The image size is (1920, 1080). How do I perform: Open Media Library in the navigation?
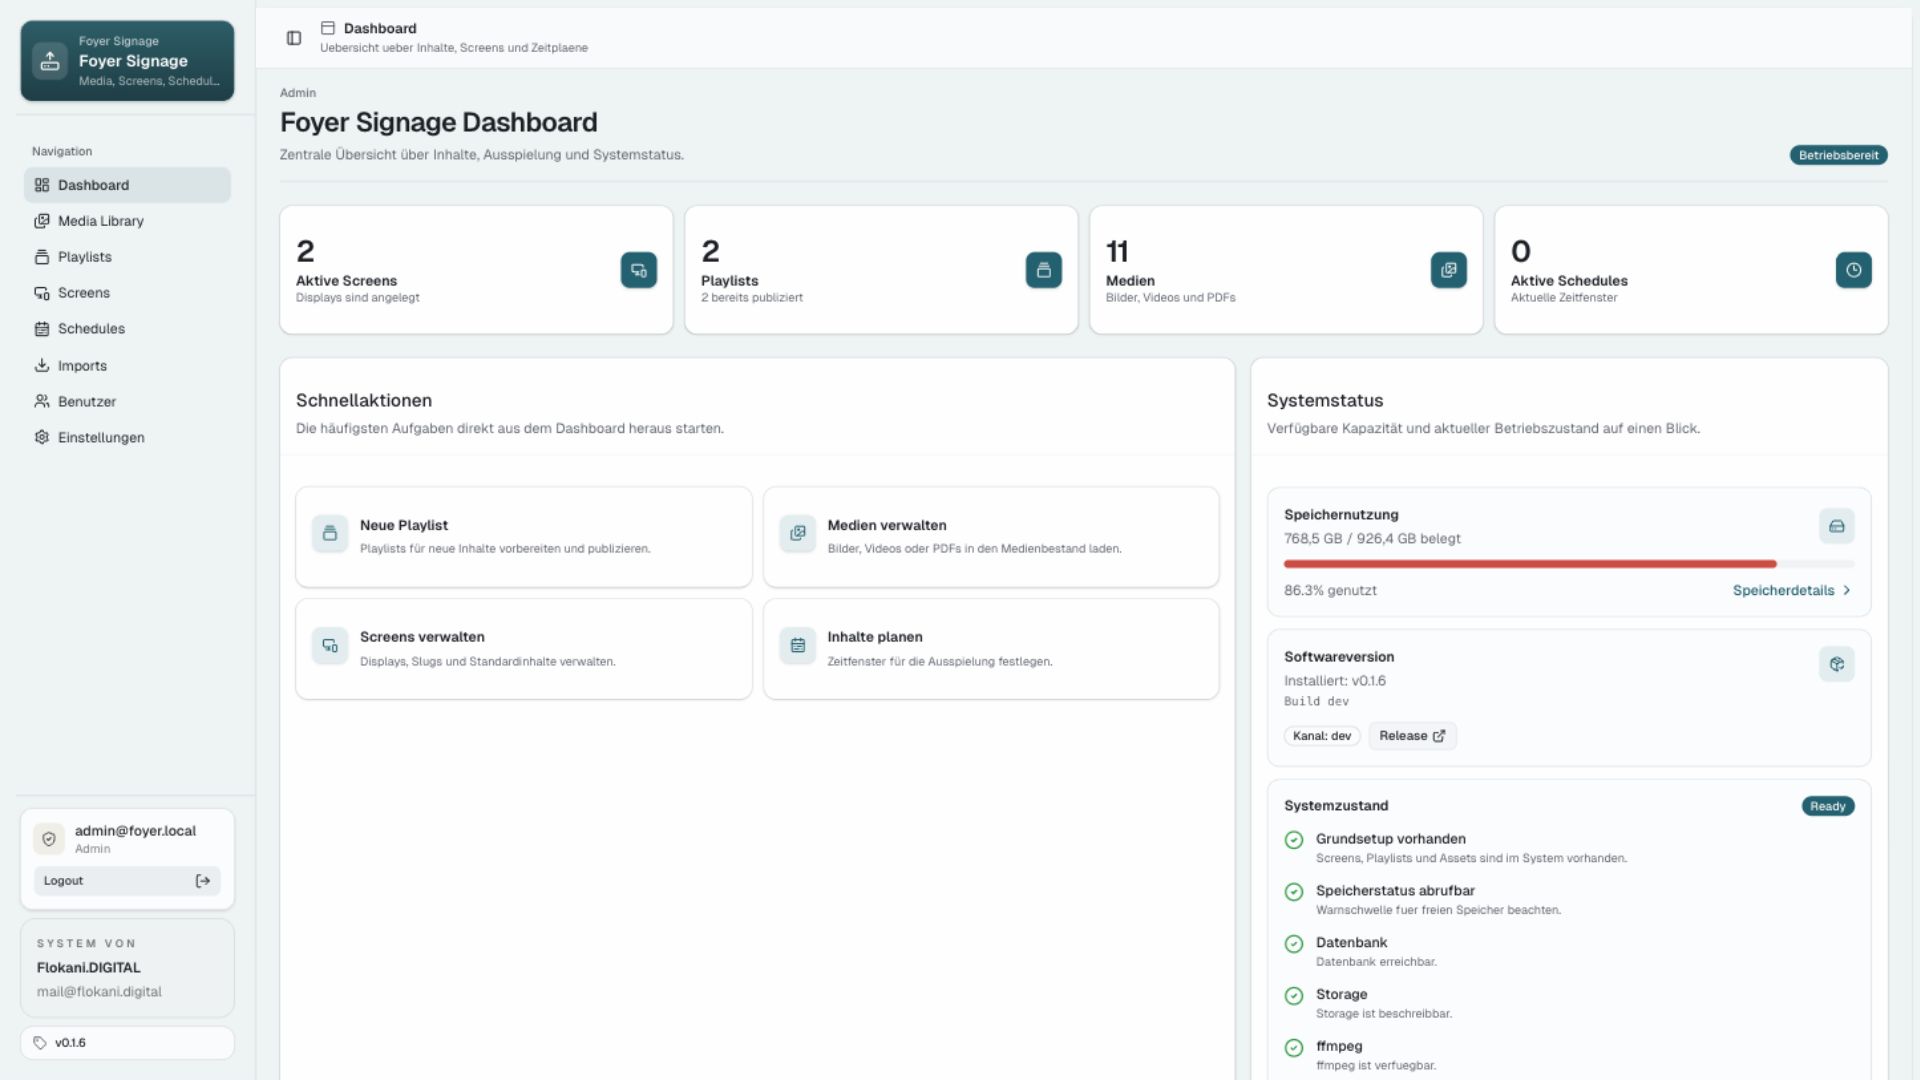127,221
